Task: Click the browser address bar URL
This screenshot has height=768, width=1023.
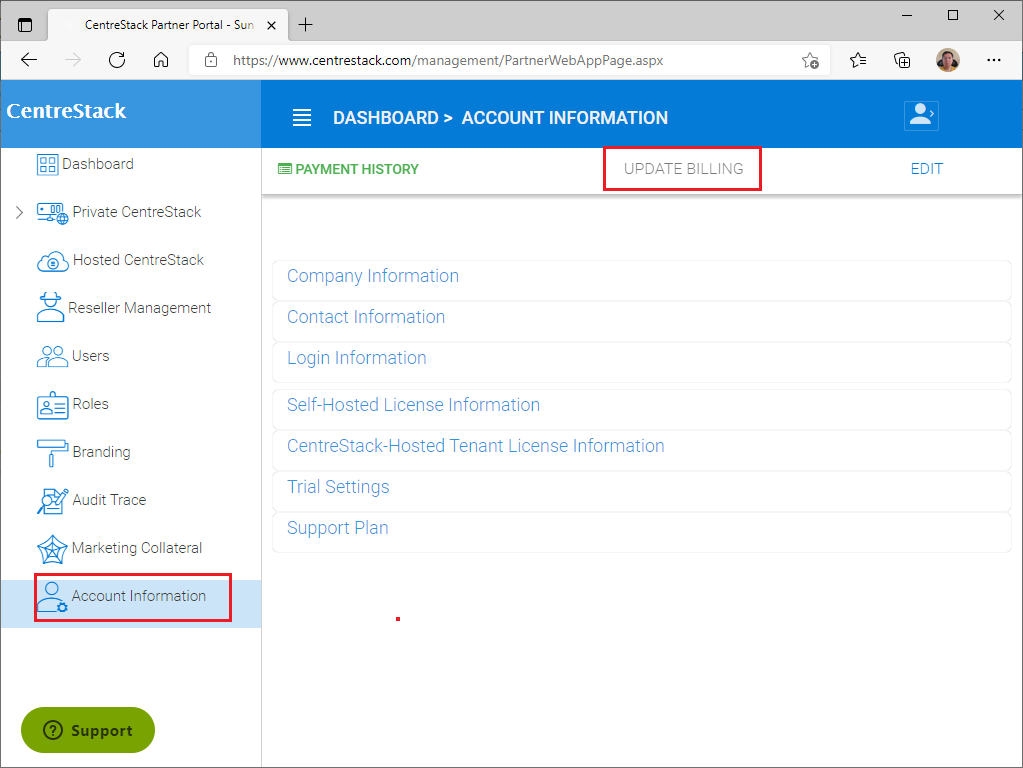Action: [448, 60]
